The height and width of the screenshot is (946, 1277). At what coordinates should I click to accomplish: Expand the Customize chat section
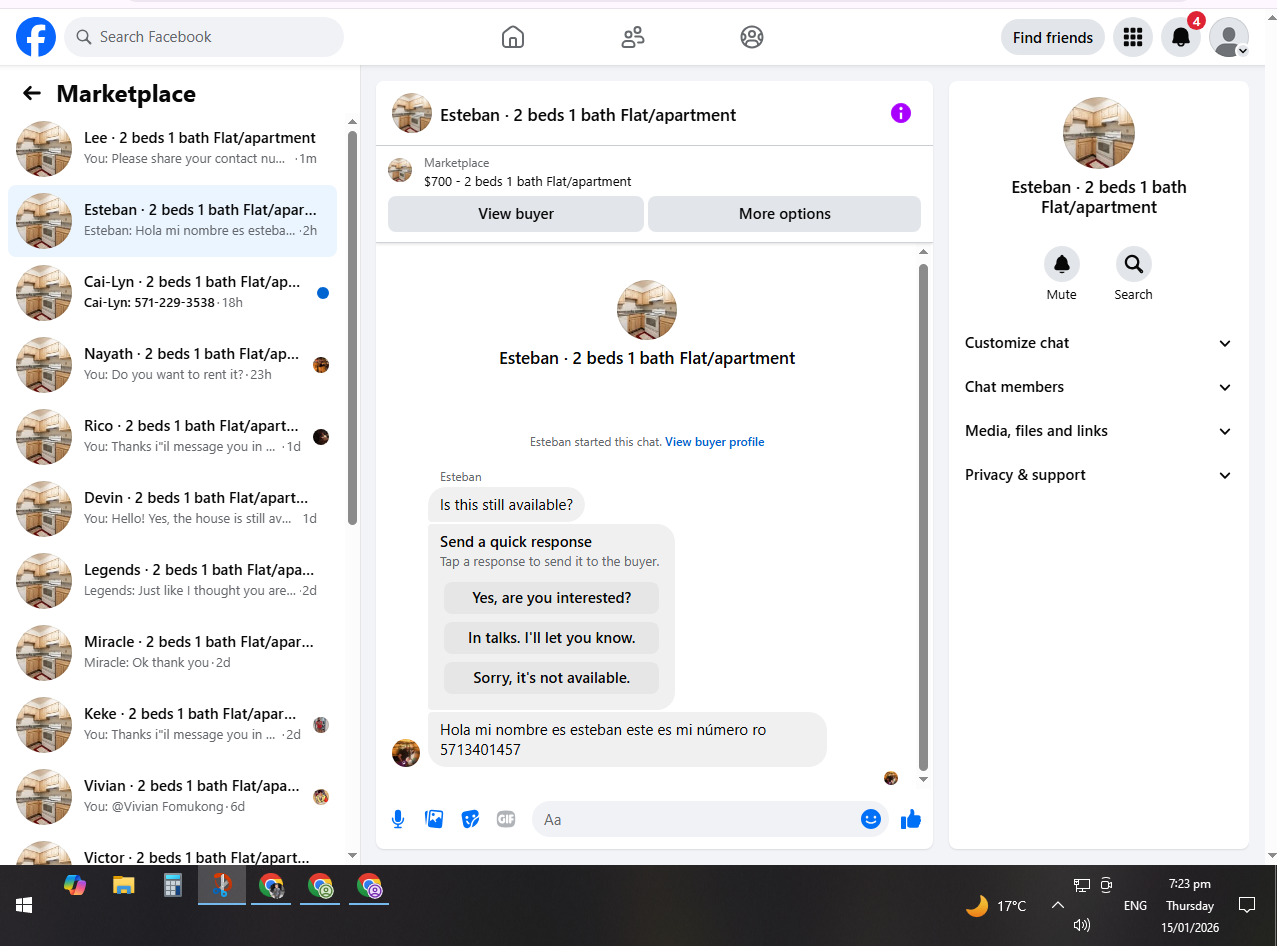[x=1098, y=343]
